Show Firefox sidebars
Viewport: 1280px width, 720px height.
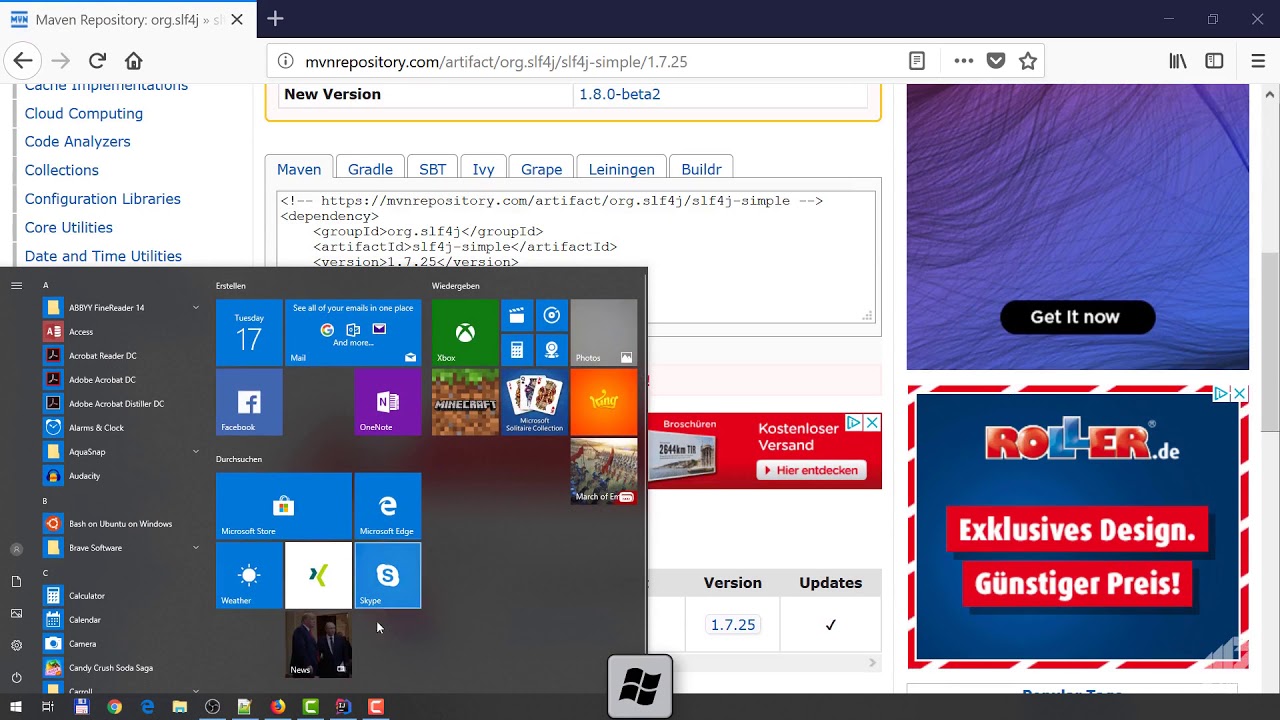click(x=1214, y=61)
